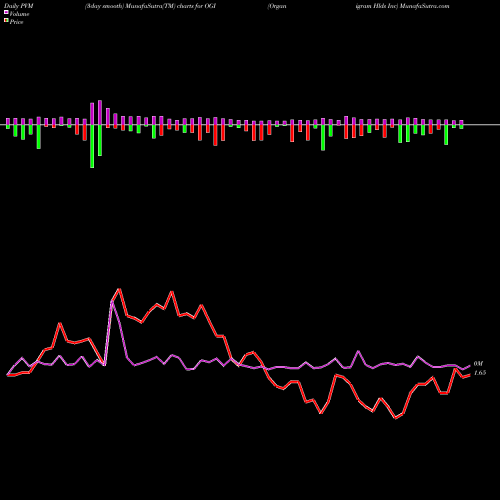Image resolution: width=500 pixels, height=500 pixels.
Task: Select the 'Volume' legend label
Action: point(19,14)
